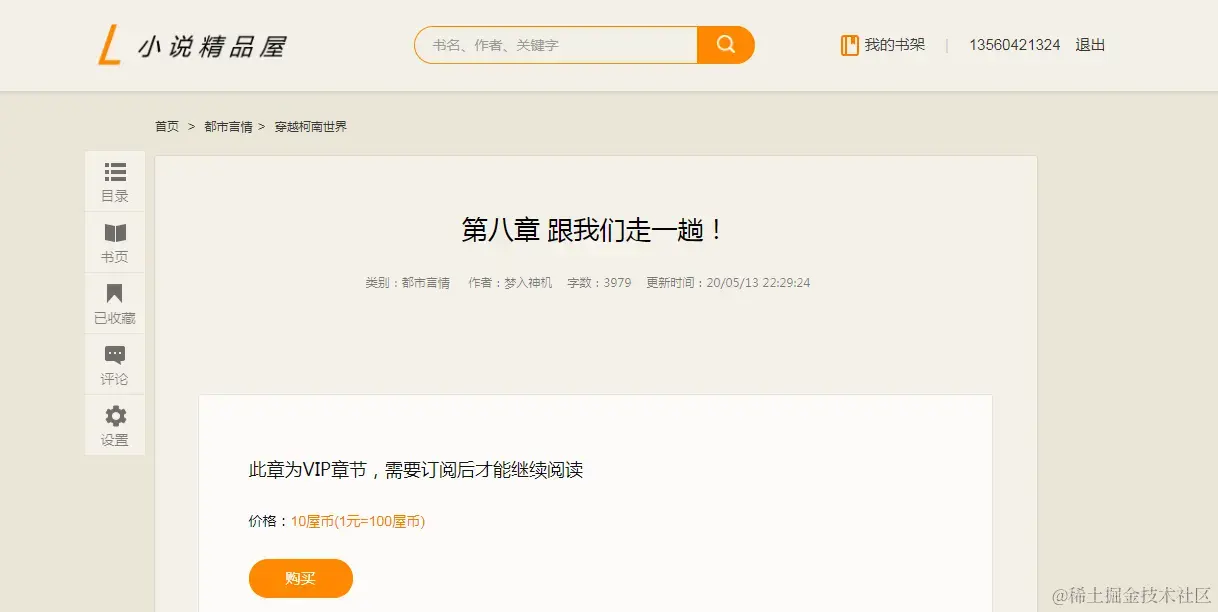Click the 类别：都市言情 text

point(408,283)
